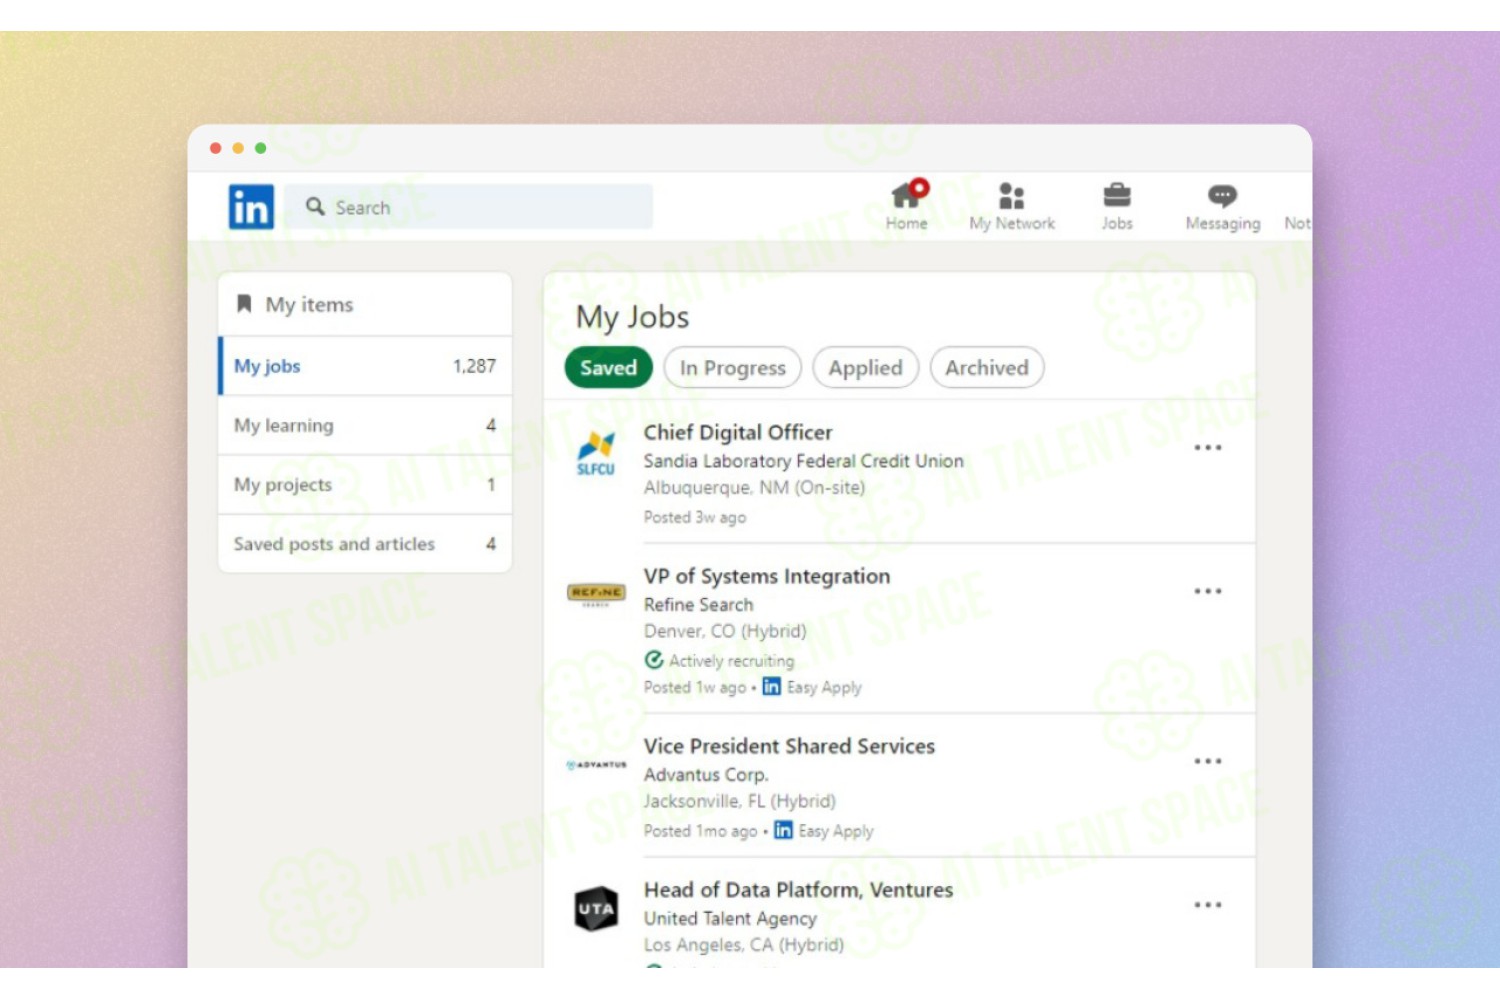Open My projects in sidebar
The width and height of the screenshot is (1500, 1000).
tap(365, 484)
